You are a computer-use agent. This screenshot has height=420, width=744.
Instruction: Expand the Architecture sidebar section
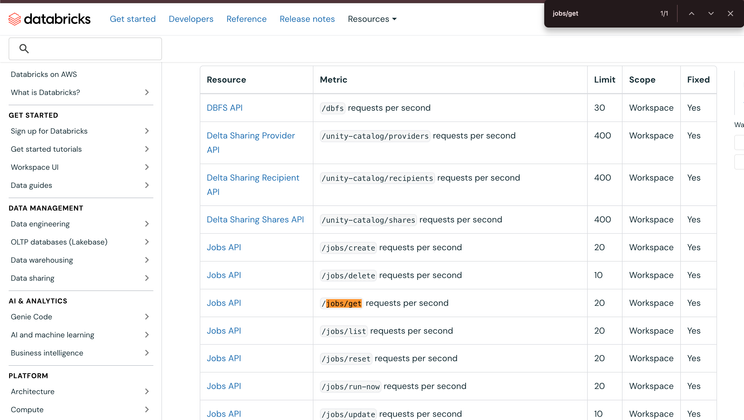tap(147, 392)
